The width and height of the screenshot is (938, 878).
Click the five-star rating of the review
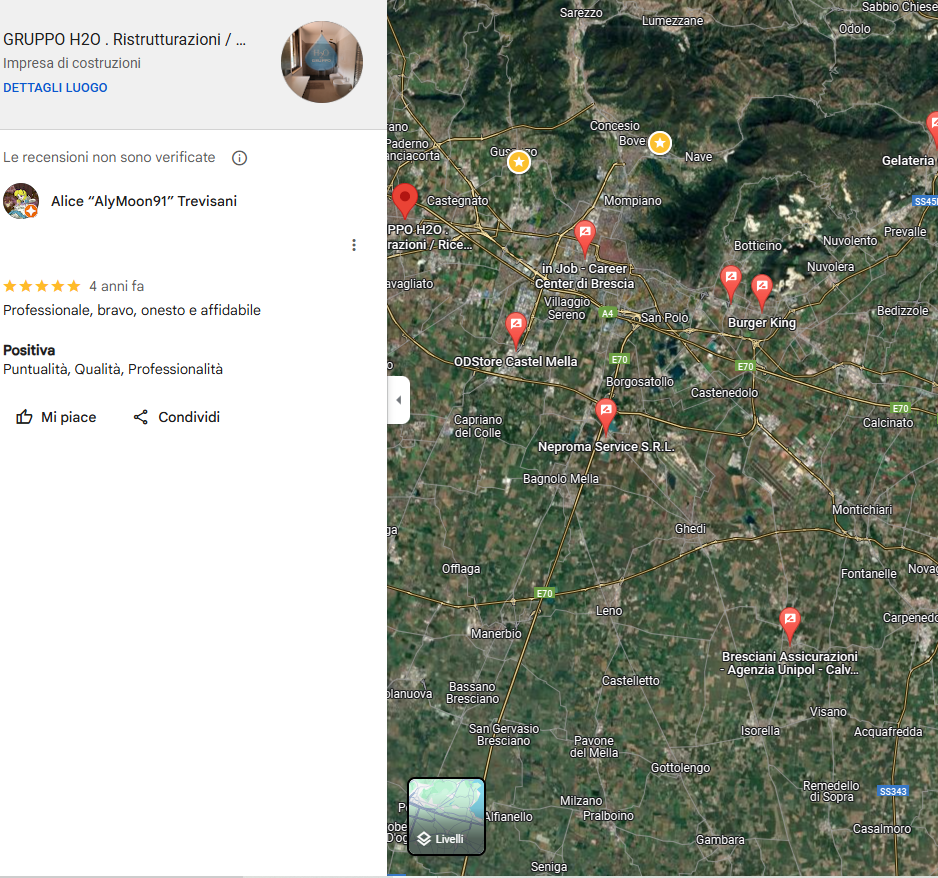pos(42,286)
